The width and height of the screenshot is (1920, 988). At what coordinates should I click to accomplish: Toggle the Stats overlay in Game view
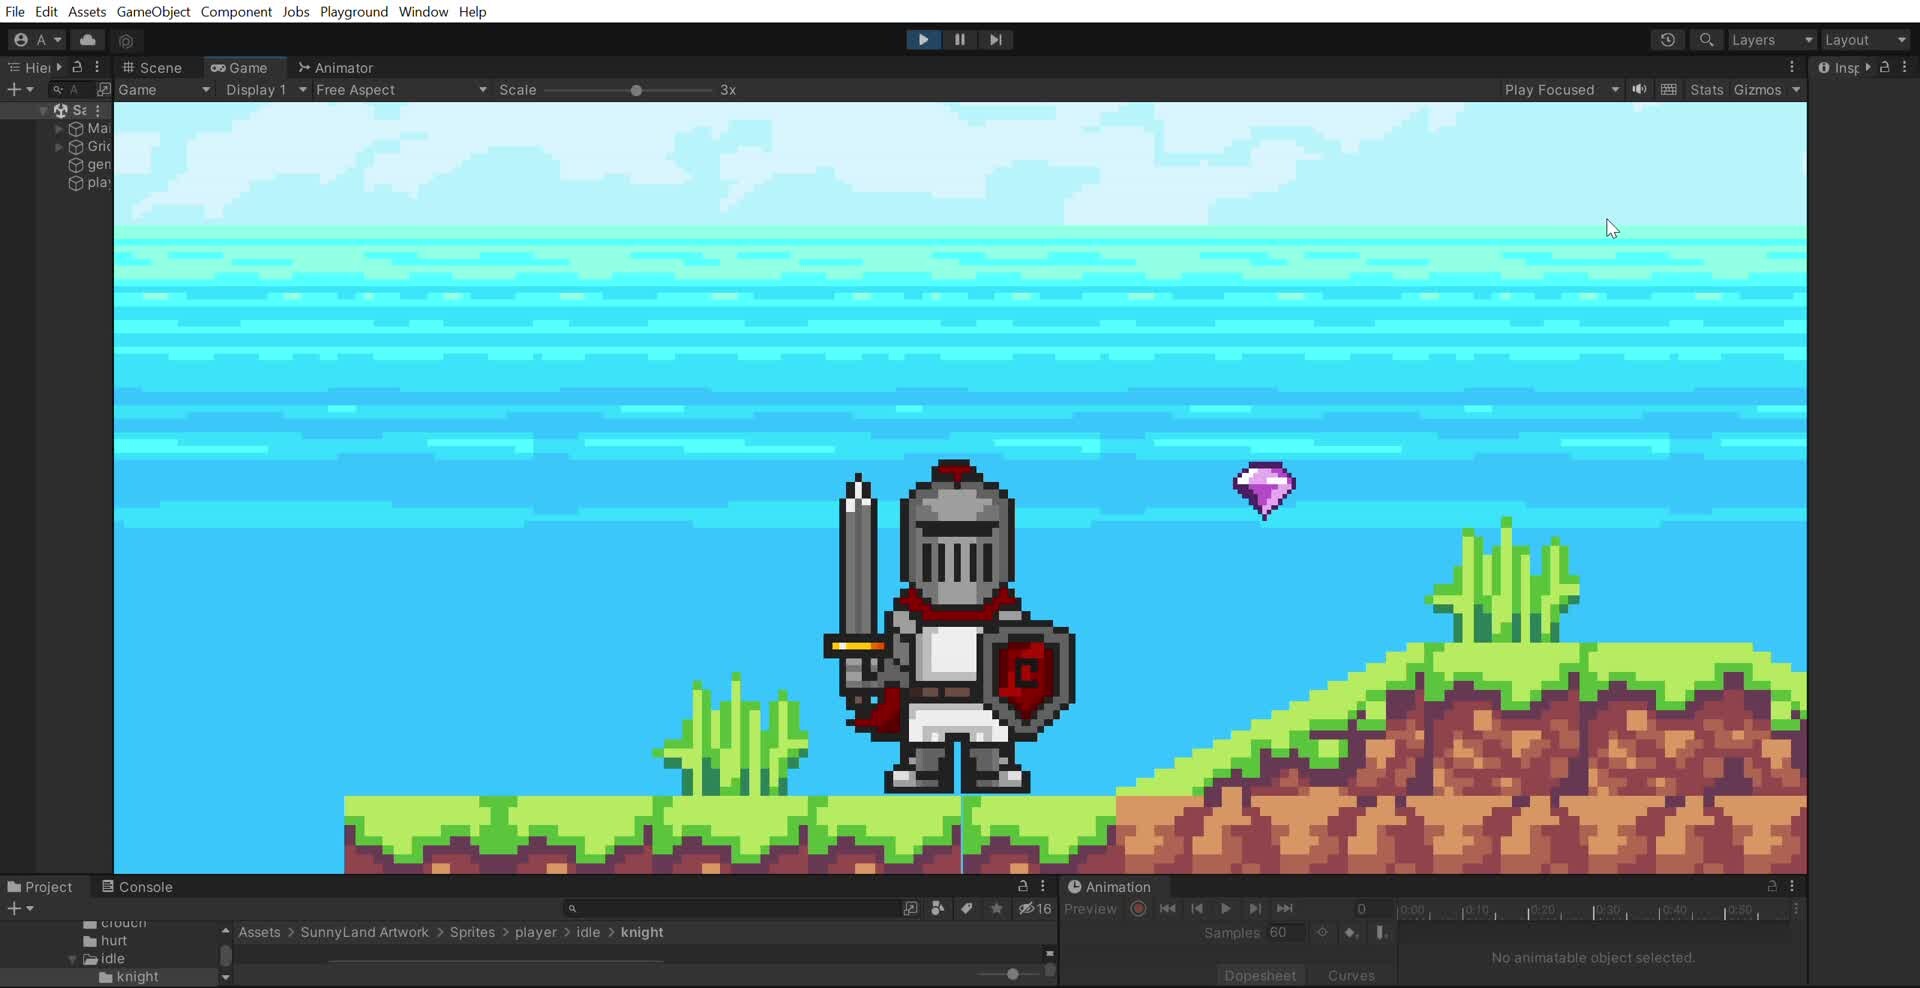coord(1707,89)
